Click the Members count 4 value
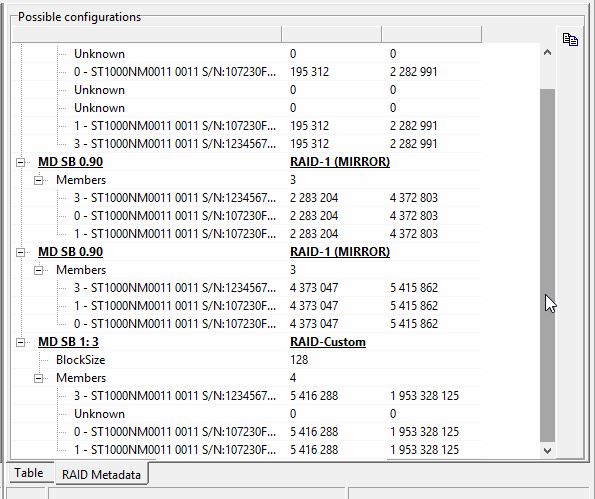The width and height of the screenshot is (595, 499). (x=293, y=378)
